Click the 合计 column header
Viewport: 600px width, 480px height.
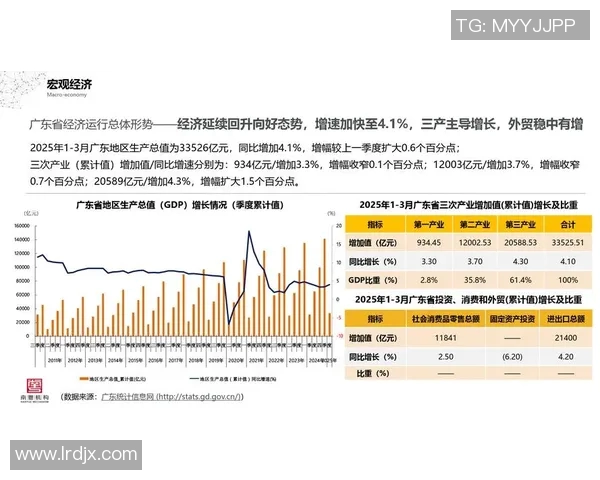coord(568,225)
